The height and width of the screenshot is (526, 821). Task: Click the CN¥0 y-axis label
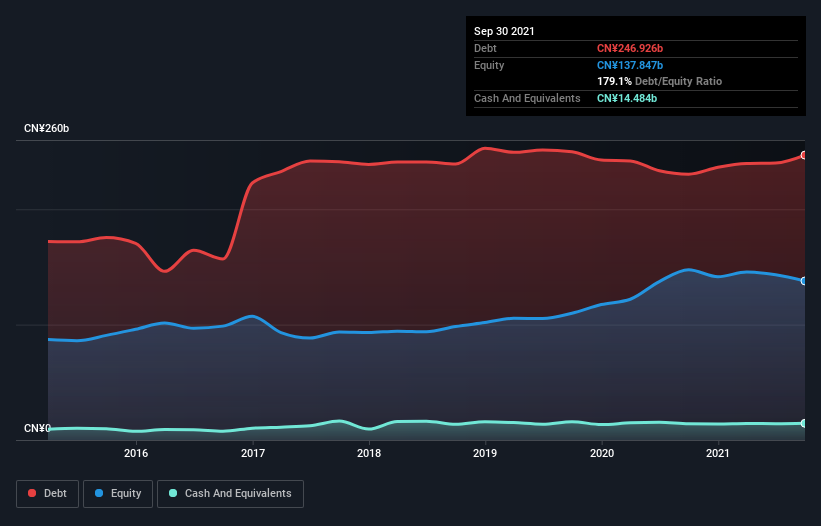37,428
